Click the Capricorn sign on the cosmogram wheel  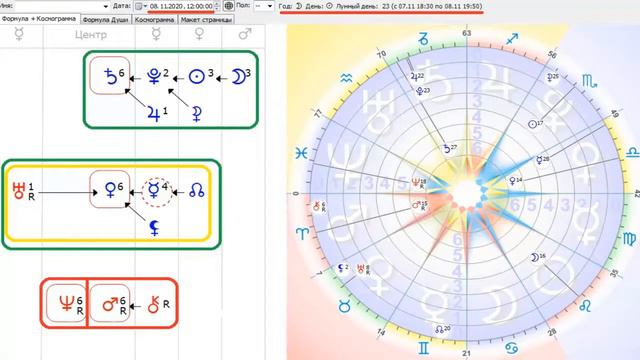(x=424, y=39)
